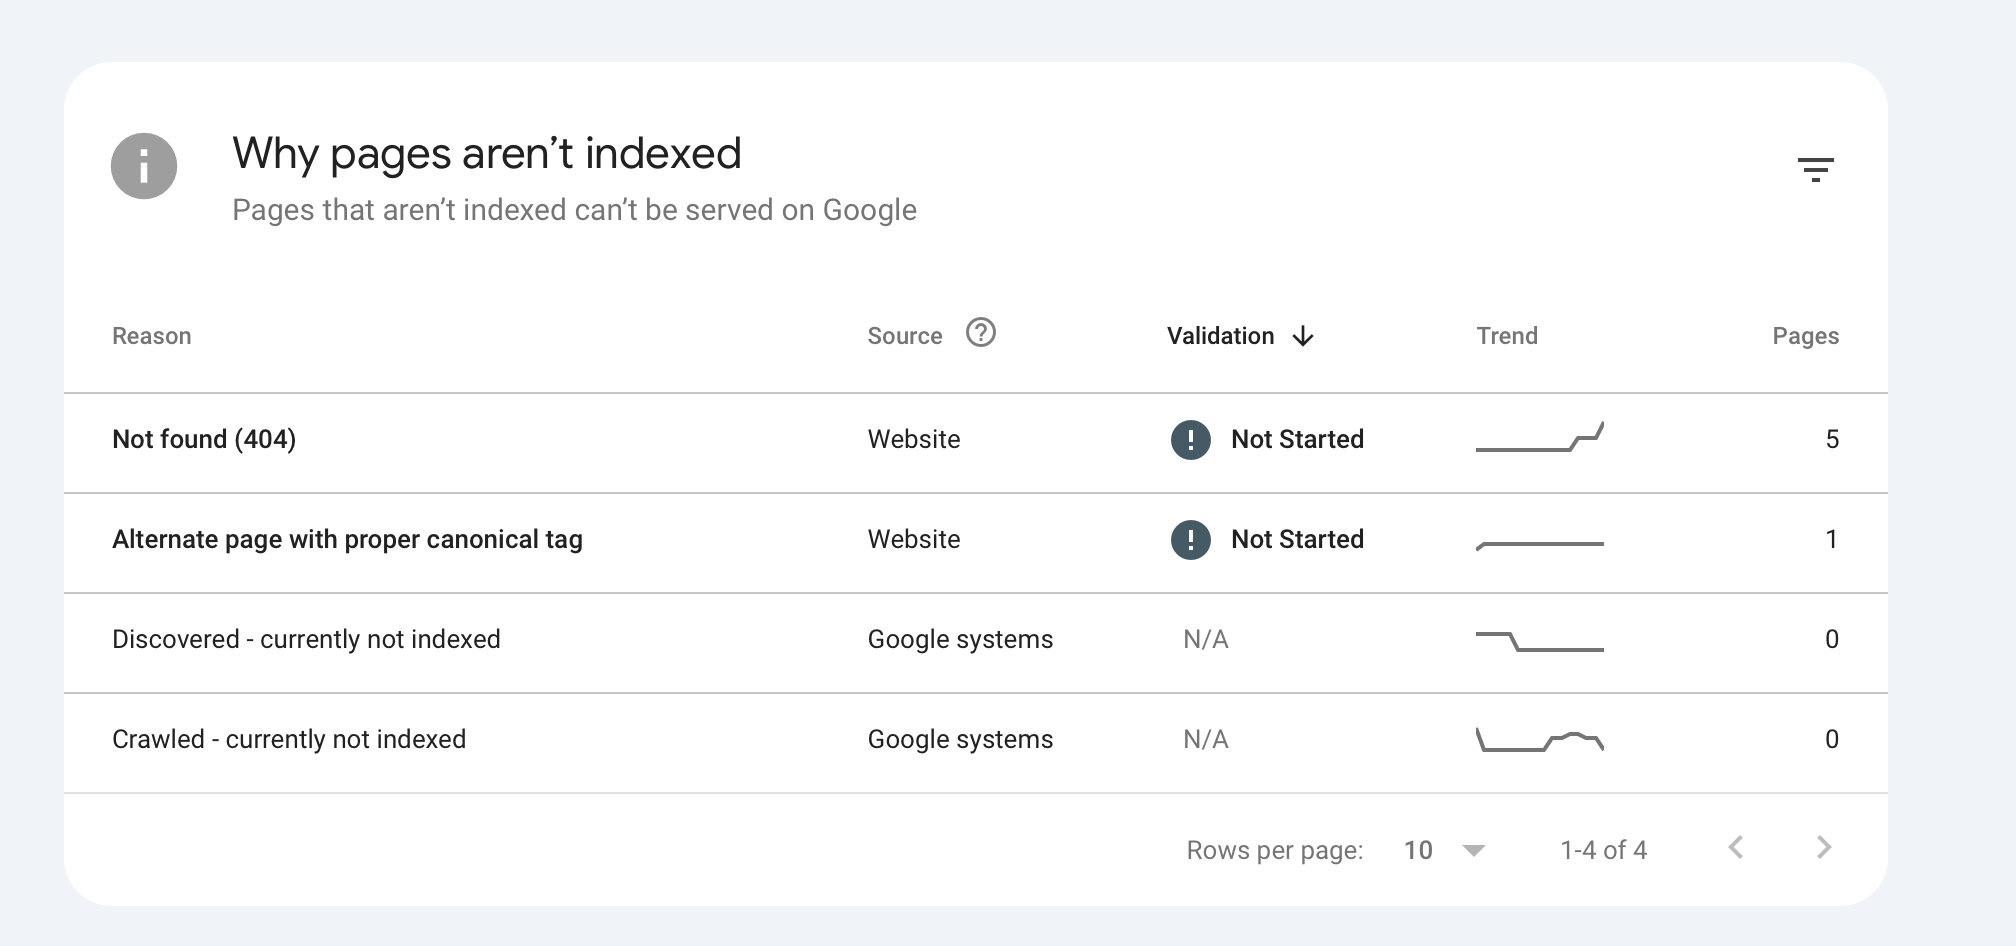Click the Reason column header
This screenshot has width=2016, height=946.
click(151, 336)
